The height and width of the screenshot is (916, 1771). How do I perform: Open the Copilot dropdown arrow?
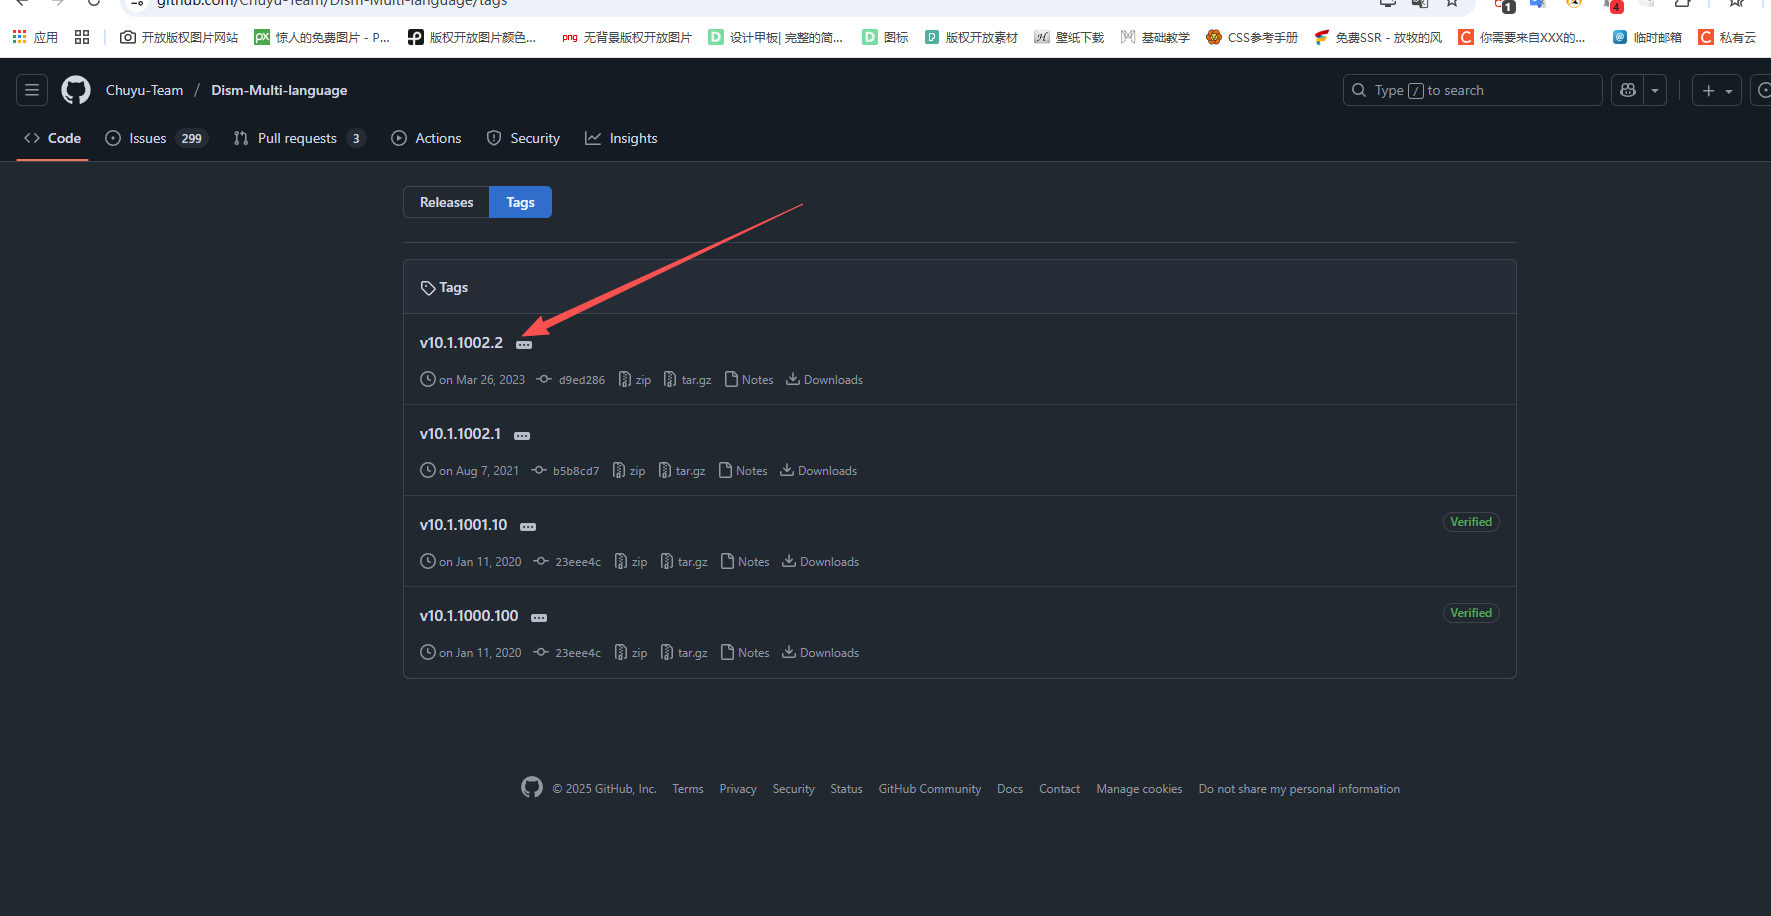coord(1655,90)
